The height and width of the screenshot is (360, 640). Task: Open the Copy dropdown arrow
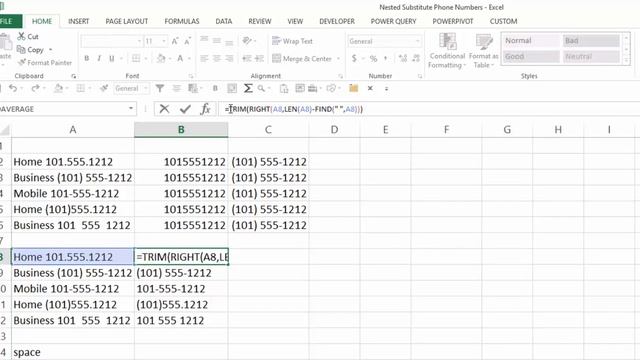[50, 50]
